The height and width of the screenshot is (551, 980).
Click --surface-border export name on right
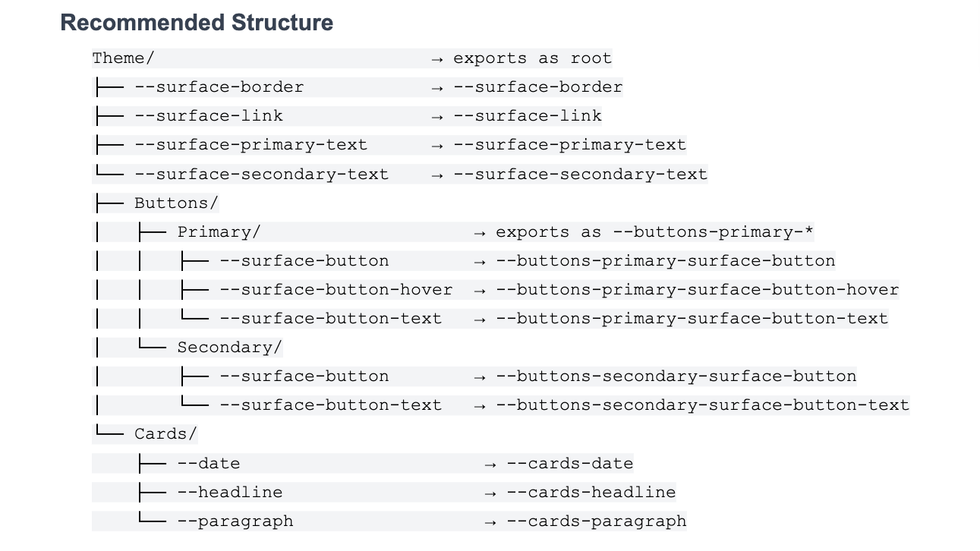point(538,87)
